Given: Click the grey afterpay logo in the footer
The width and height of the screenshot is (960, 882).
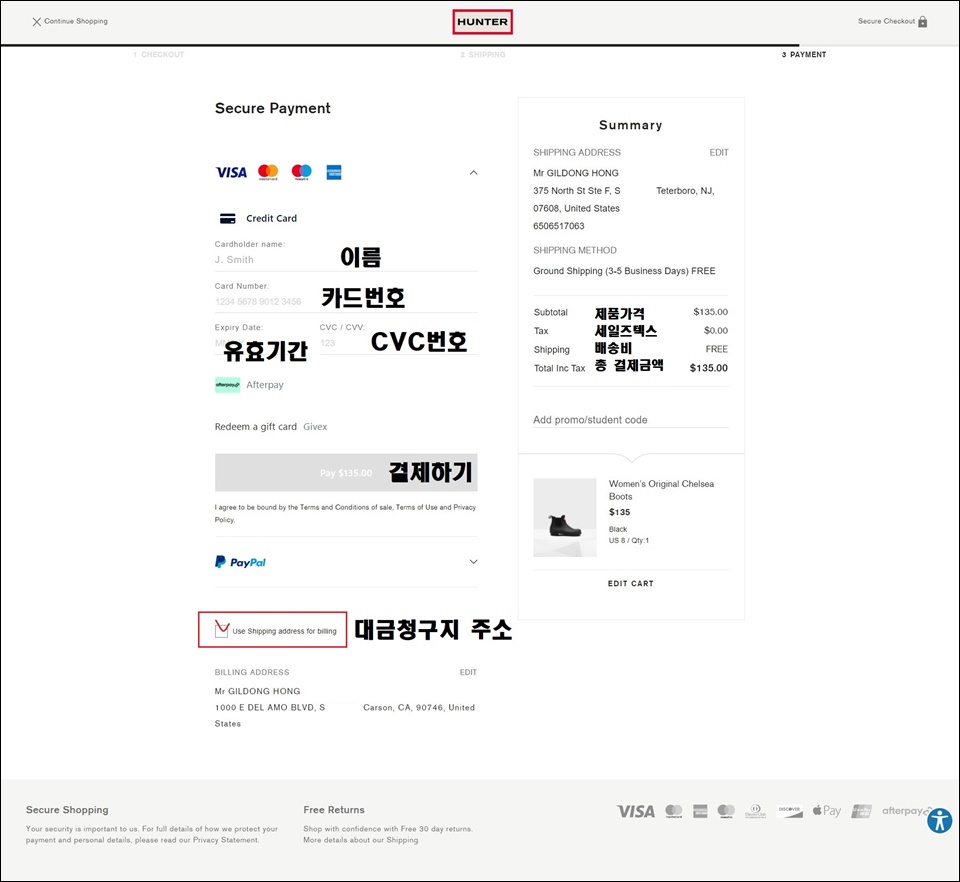Looking at the screenshot, I should coord(904,811).
